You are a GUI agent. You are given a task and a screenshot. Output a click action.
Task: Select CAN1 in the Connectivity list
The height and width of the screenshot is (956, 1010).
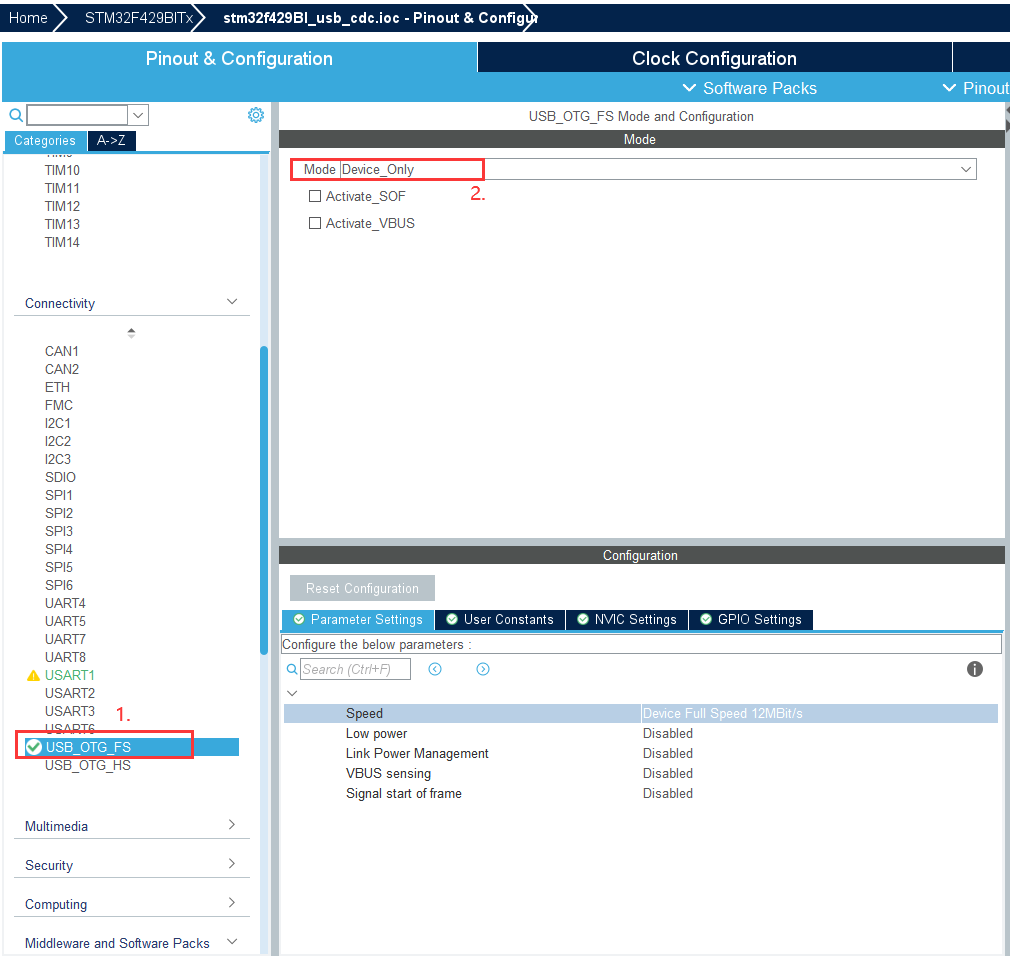click(x=62, y=351)
